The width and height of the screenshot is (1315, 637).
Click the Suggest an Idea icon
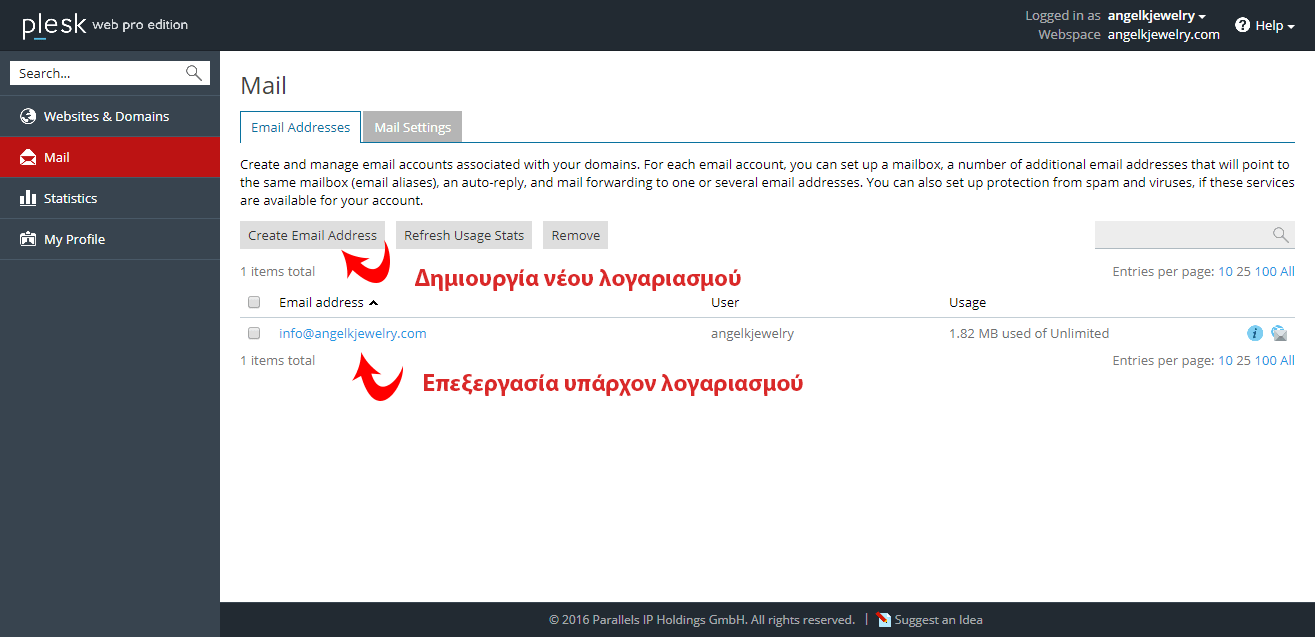pos(883,619)
